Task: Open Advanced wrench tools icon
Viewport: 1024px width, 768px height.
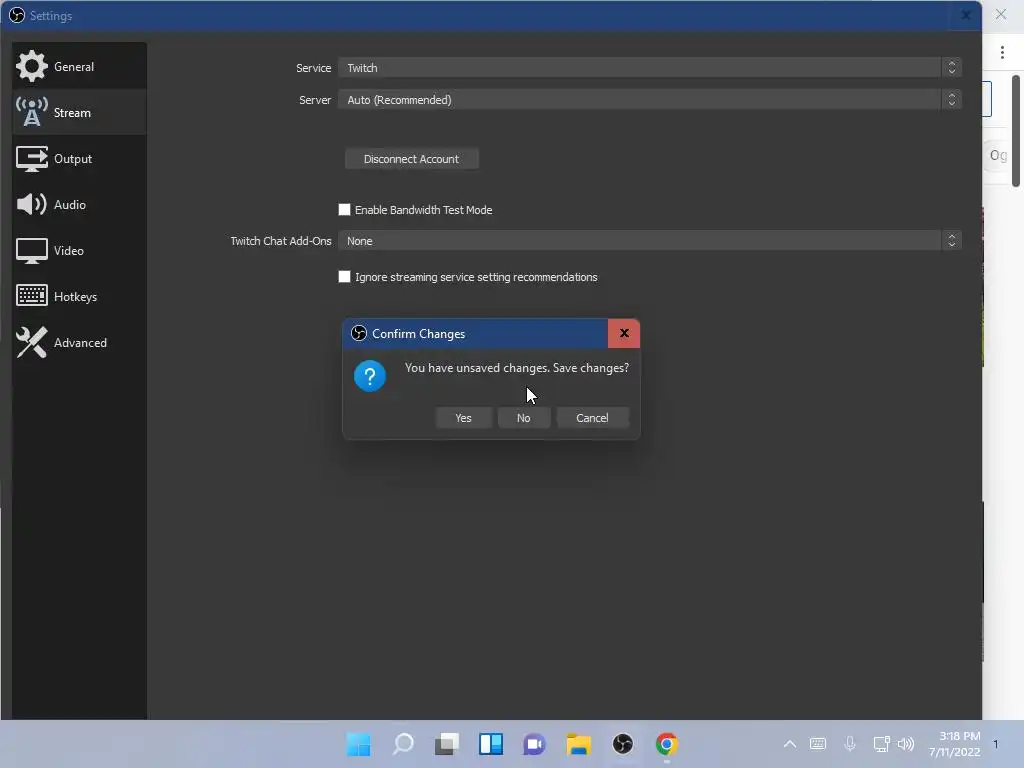Action: [31, 342]
